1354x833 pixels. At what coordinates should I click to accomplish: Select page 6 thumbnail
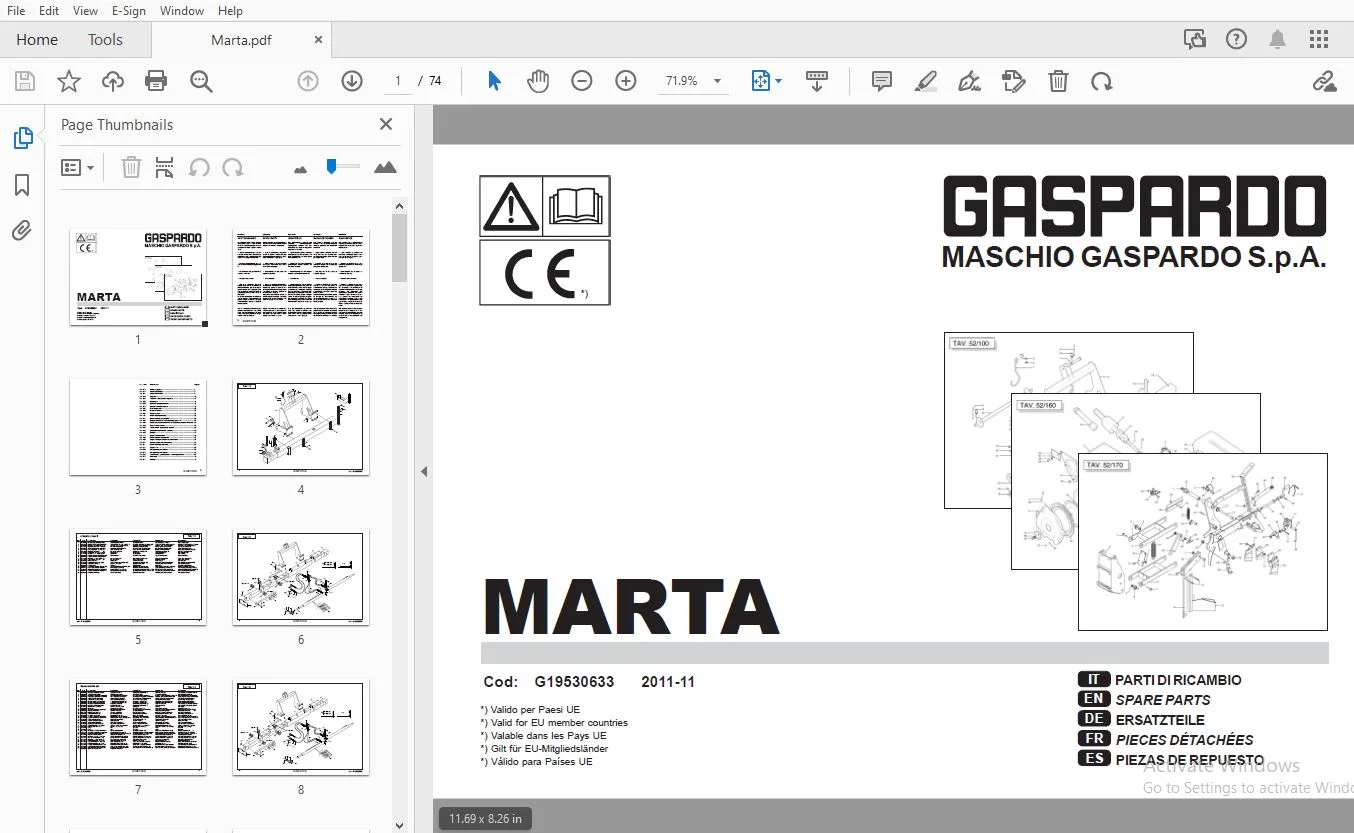(301, 577)
